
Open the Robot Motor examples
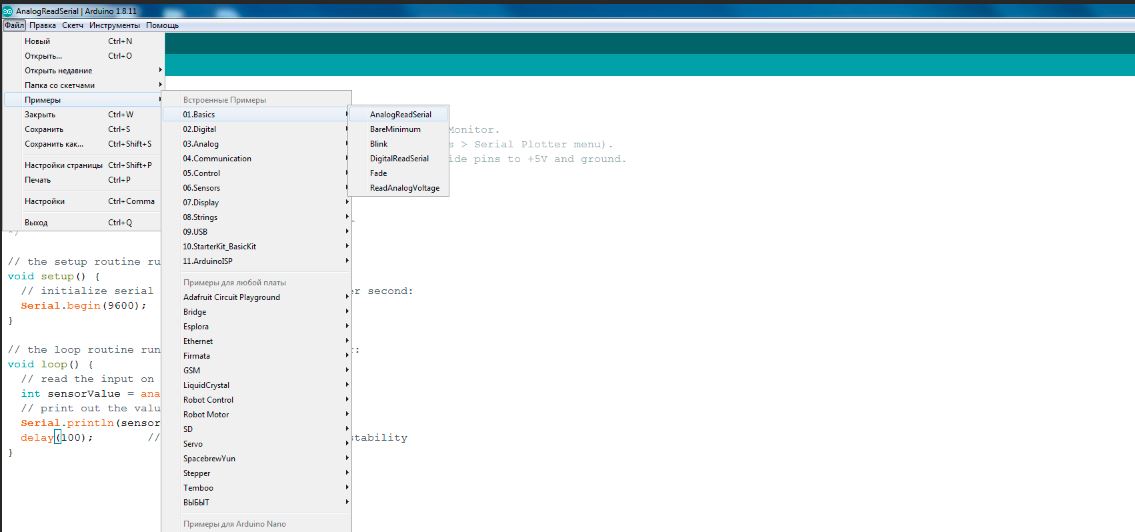tap(256, 415)
